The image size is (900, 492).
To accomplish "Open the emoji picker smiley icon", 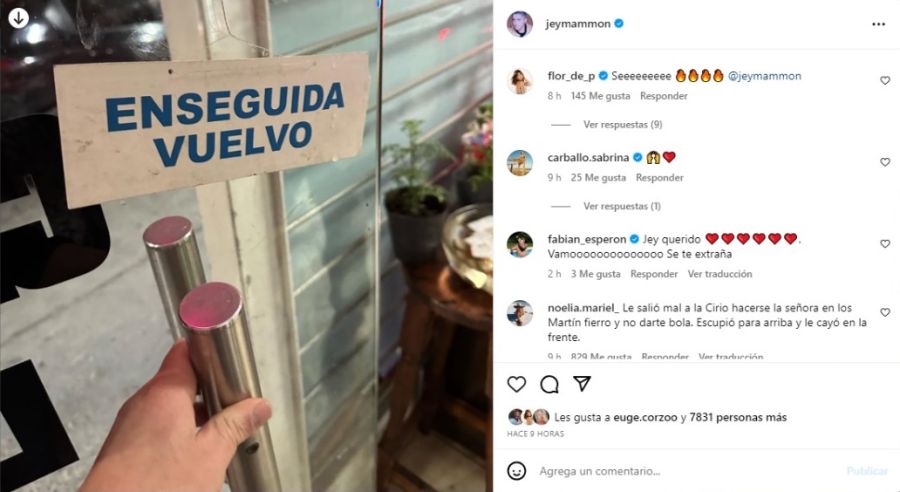I will click(x=517, y=471).
